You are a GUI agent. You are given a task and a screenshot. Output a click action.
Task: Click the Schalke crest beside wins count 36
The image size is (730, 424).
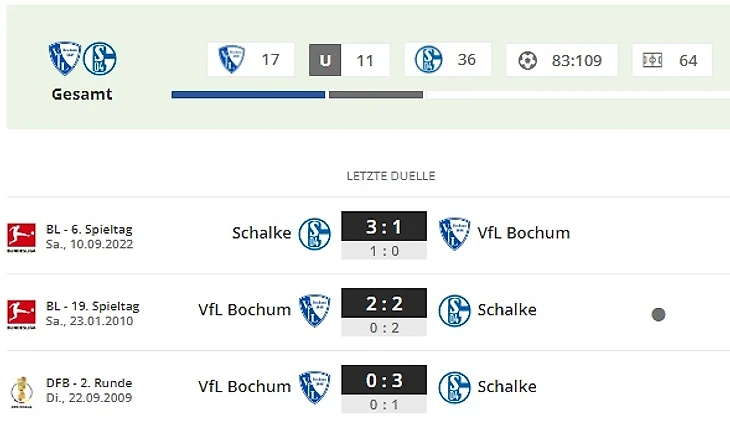click(x=429, y=59)
